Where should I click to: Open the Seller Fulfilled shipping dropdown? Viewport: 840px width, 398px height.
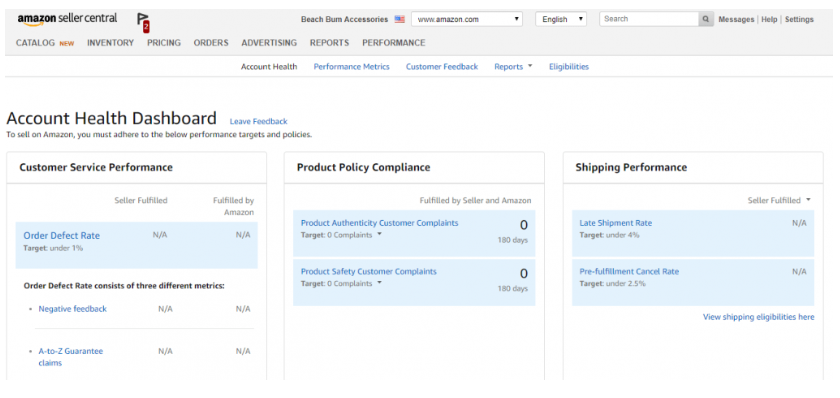pos(779,200)
